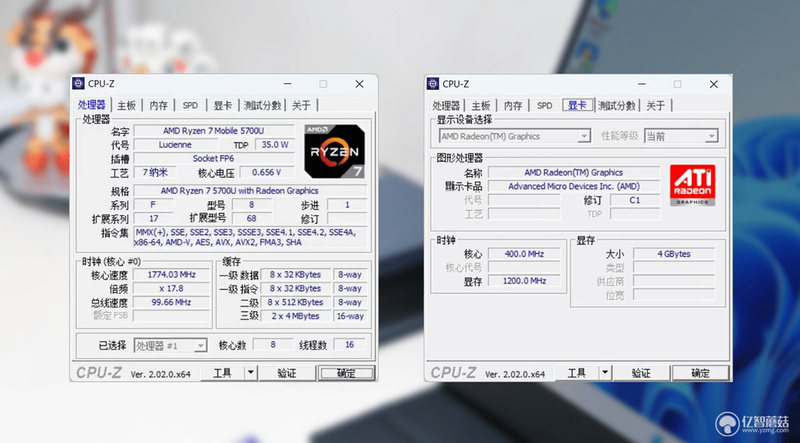Open 内存 tab in right CPU-Z window
This screenshot has height=443, width=800.
point(513,105)
